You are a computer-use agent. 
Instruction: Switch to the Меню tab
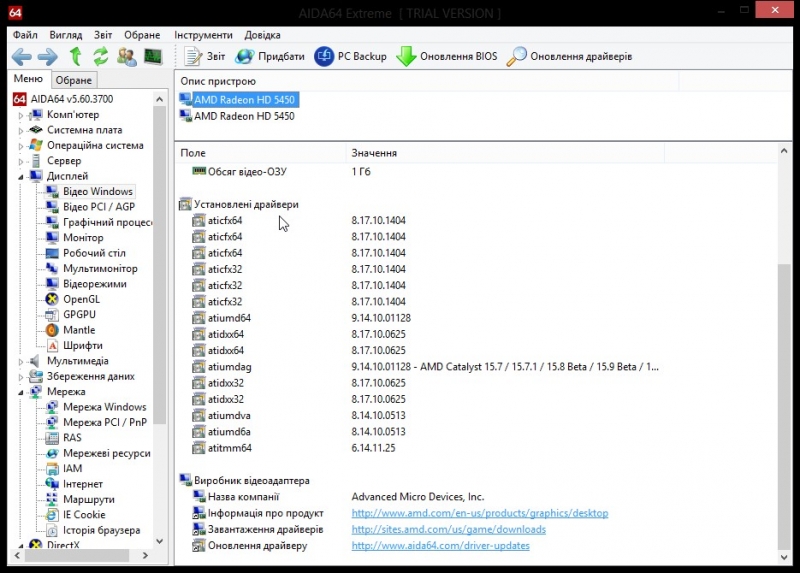click(28, 79)
